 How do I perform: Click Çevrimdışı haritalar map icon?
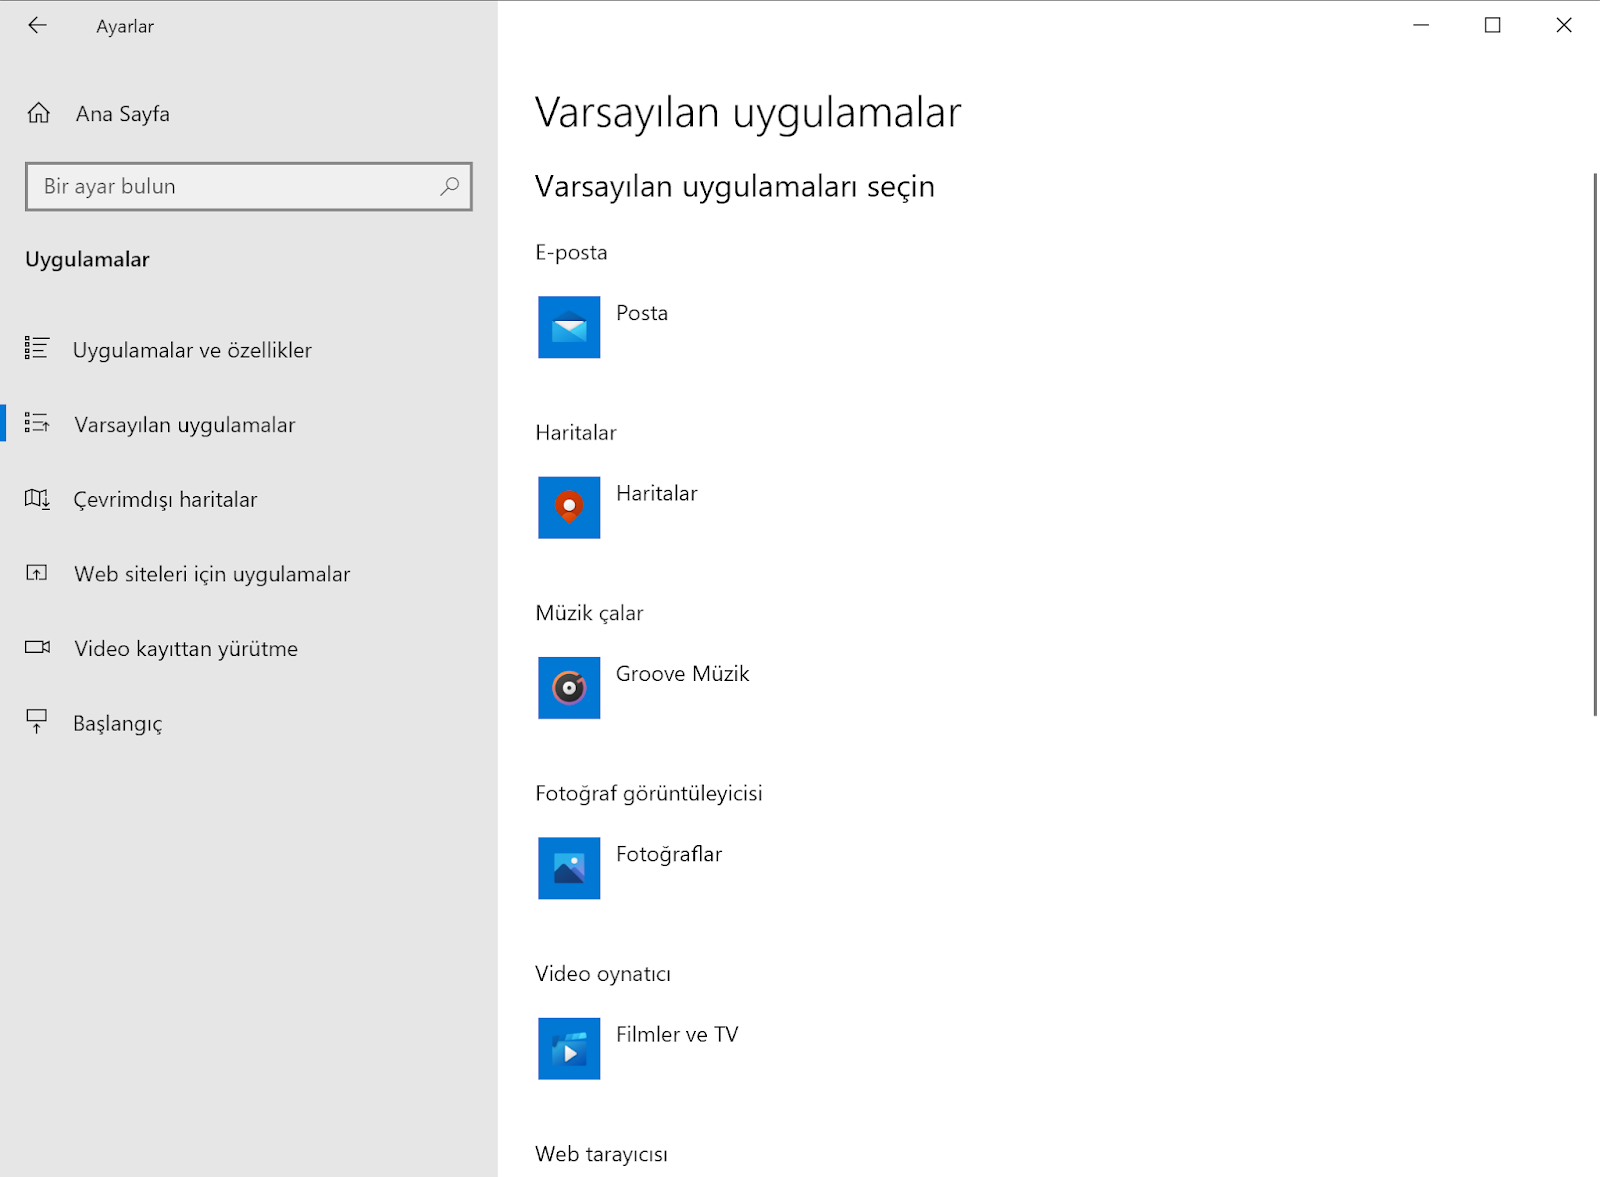click(x=37, y=498)
